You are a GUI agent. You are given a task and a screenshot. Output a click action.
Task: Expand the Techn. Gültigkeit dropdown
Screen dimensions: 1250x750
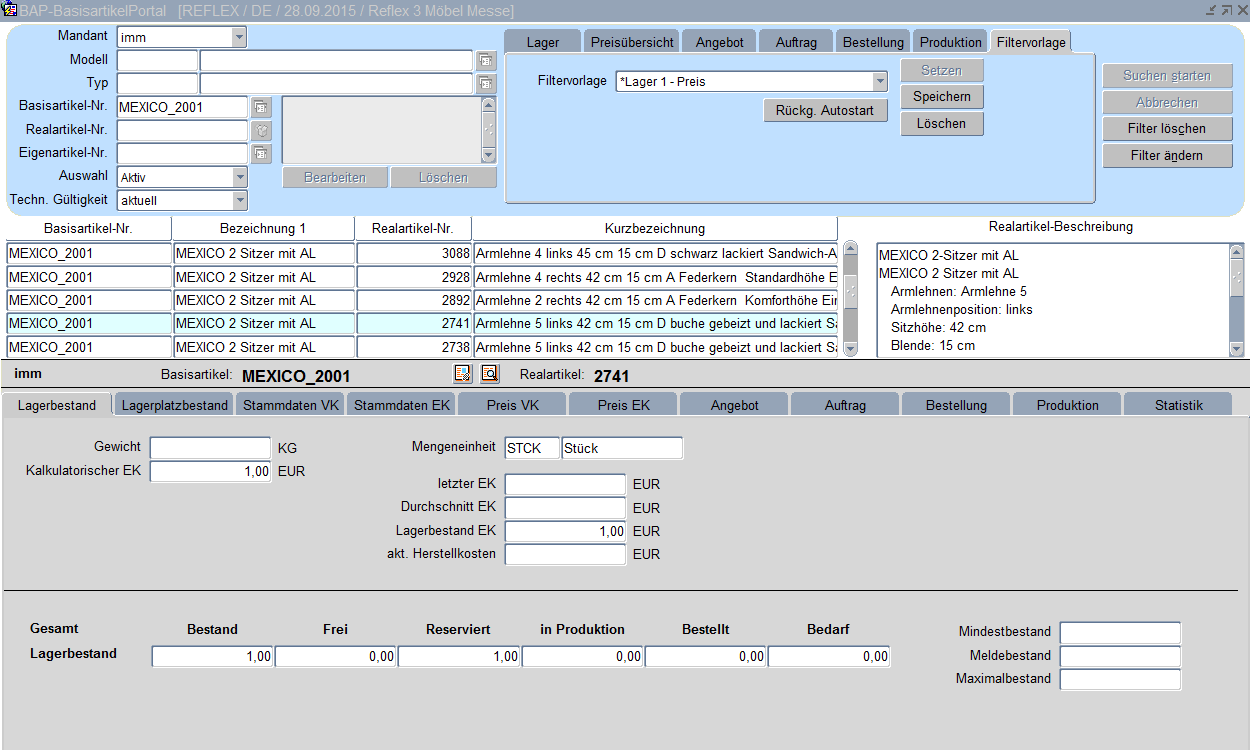(x=239, y=200)
